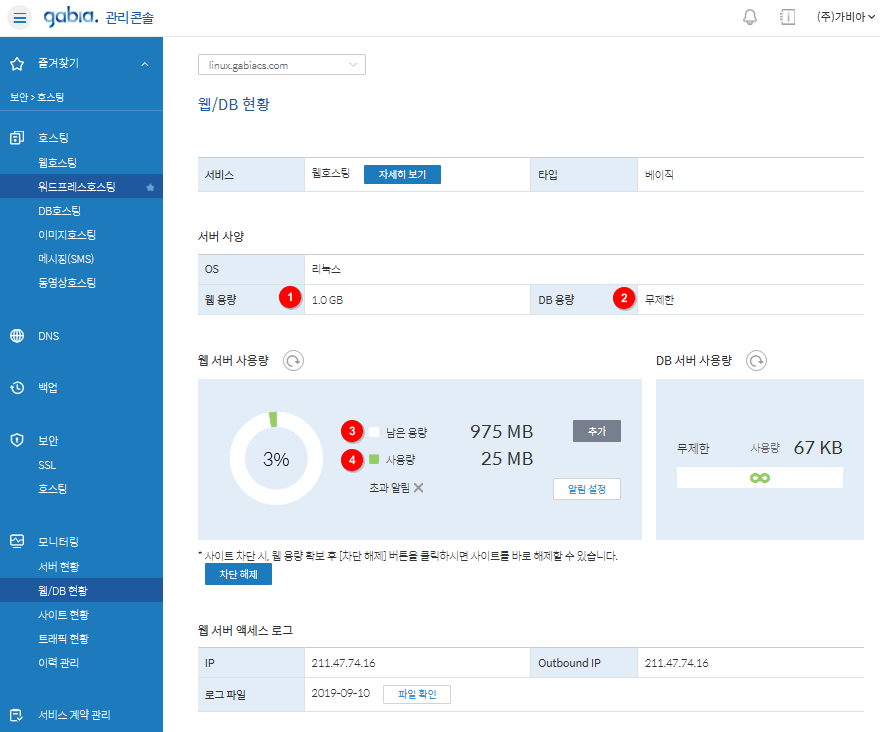Refresh DB server usage
This screenshot has width=880, height=732.
[757, 360]
